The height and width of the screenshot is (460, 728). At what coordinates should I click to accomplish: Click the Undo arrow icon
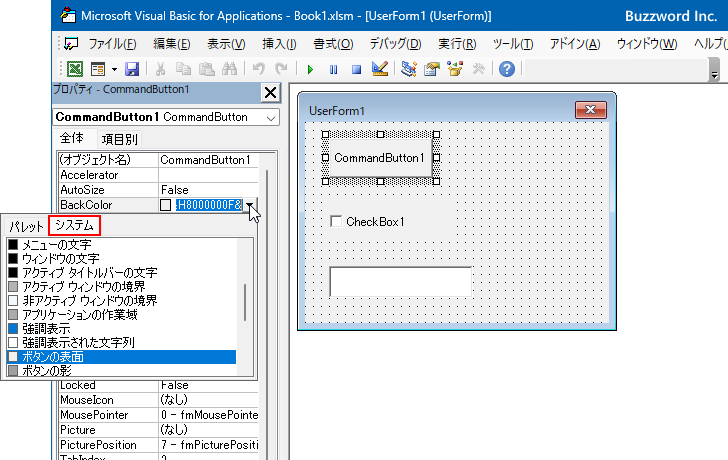pos(259,69)
